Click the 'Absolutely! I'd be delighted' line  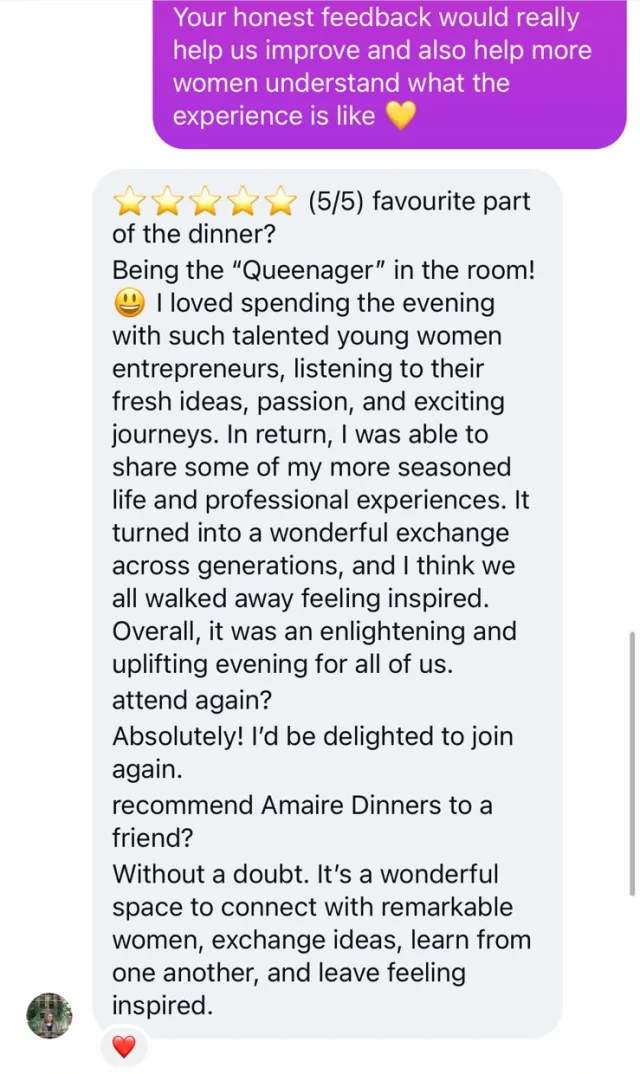tap(312, 736)
